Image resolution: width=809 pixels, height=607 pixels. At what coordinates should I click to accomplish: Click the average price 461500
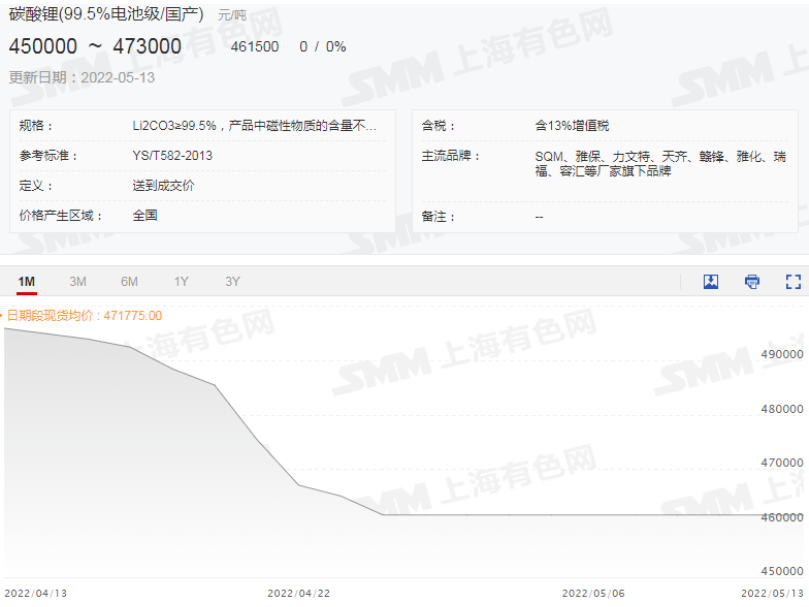point(256,46)
